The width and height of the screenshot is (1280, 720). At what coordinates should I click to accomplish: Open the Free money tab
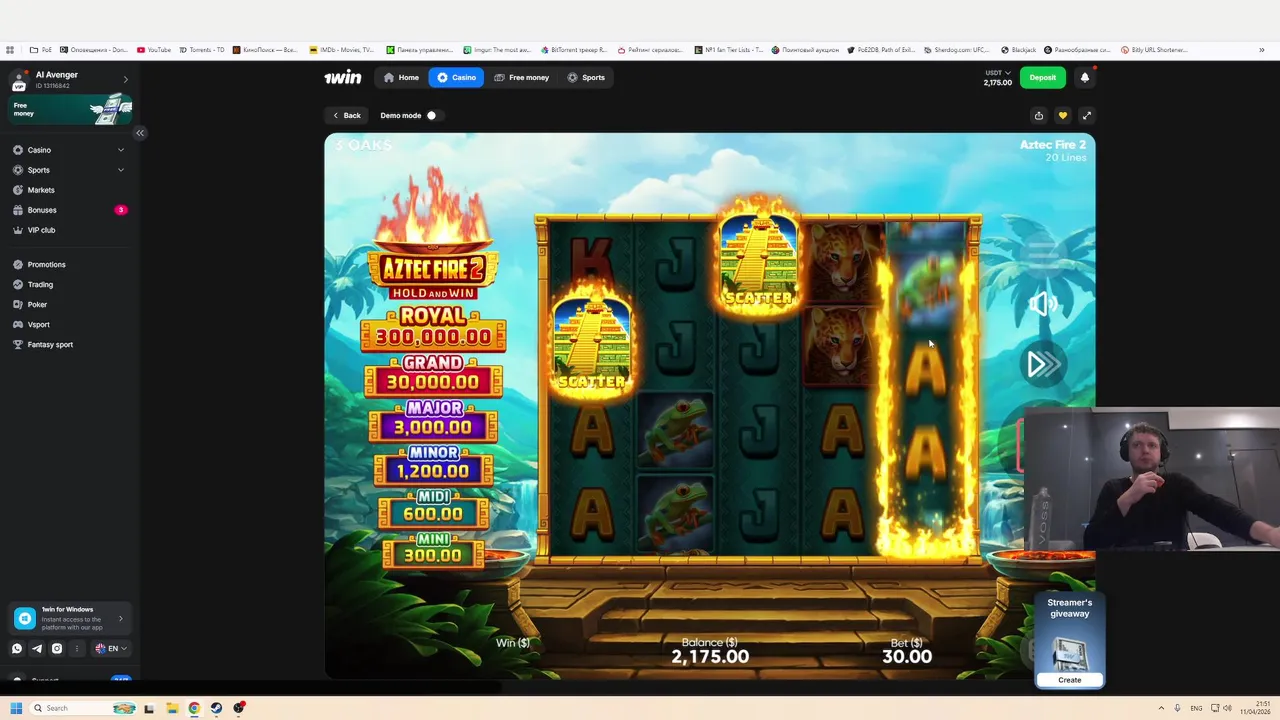pyautogui.click(x=521, y=77)
